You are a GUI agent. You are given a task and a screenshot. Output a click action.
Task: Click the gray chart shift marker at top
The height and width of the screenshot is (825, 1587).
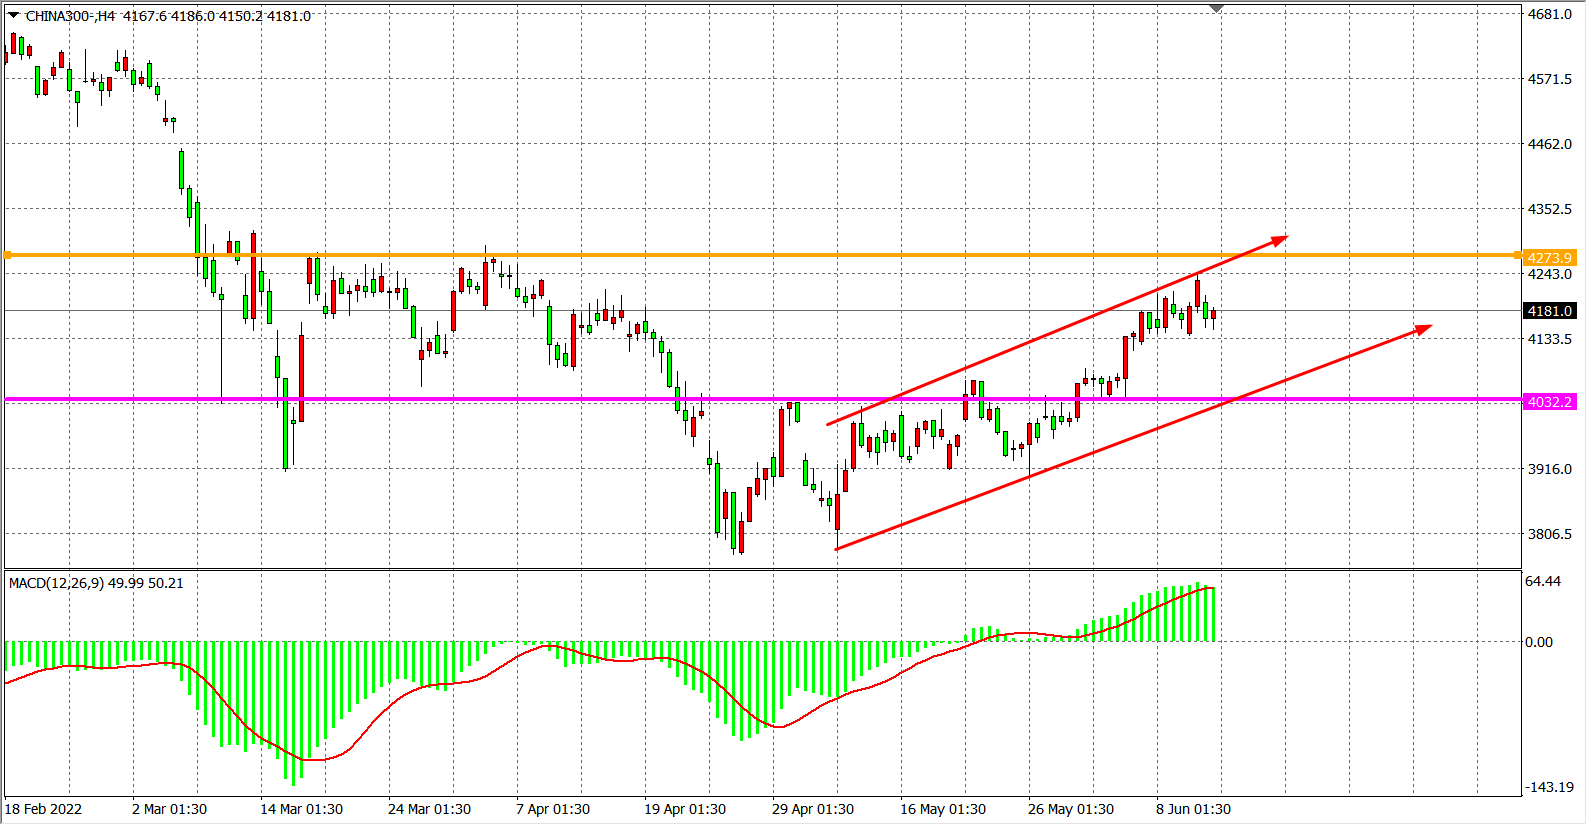coord(1216,9)
